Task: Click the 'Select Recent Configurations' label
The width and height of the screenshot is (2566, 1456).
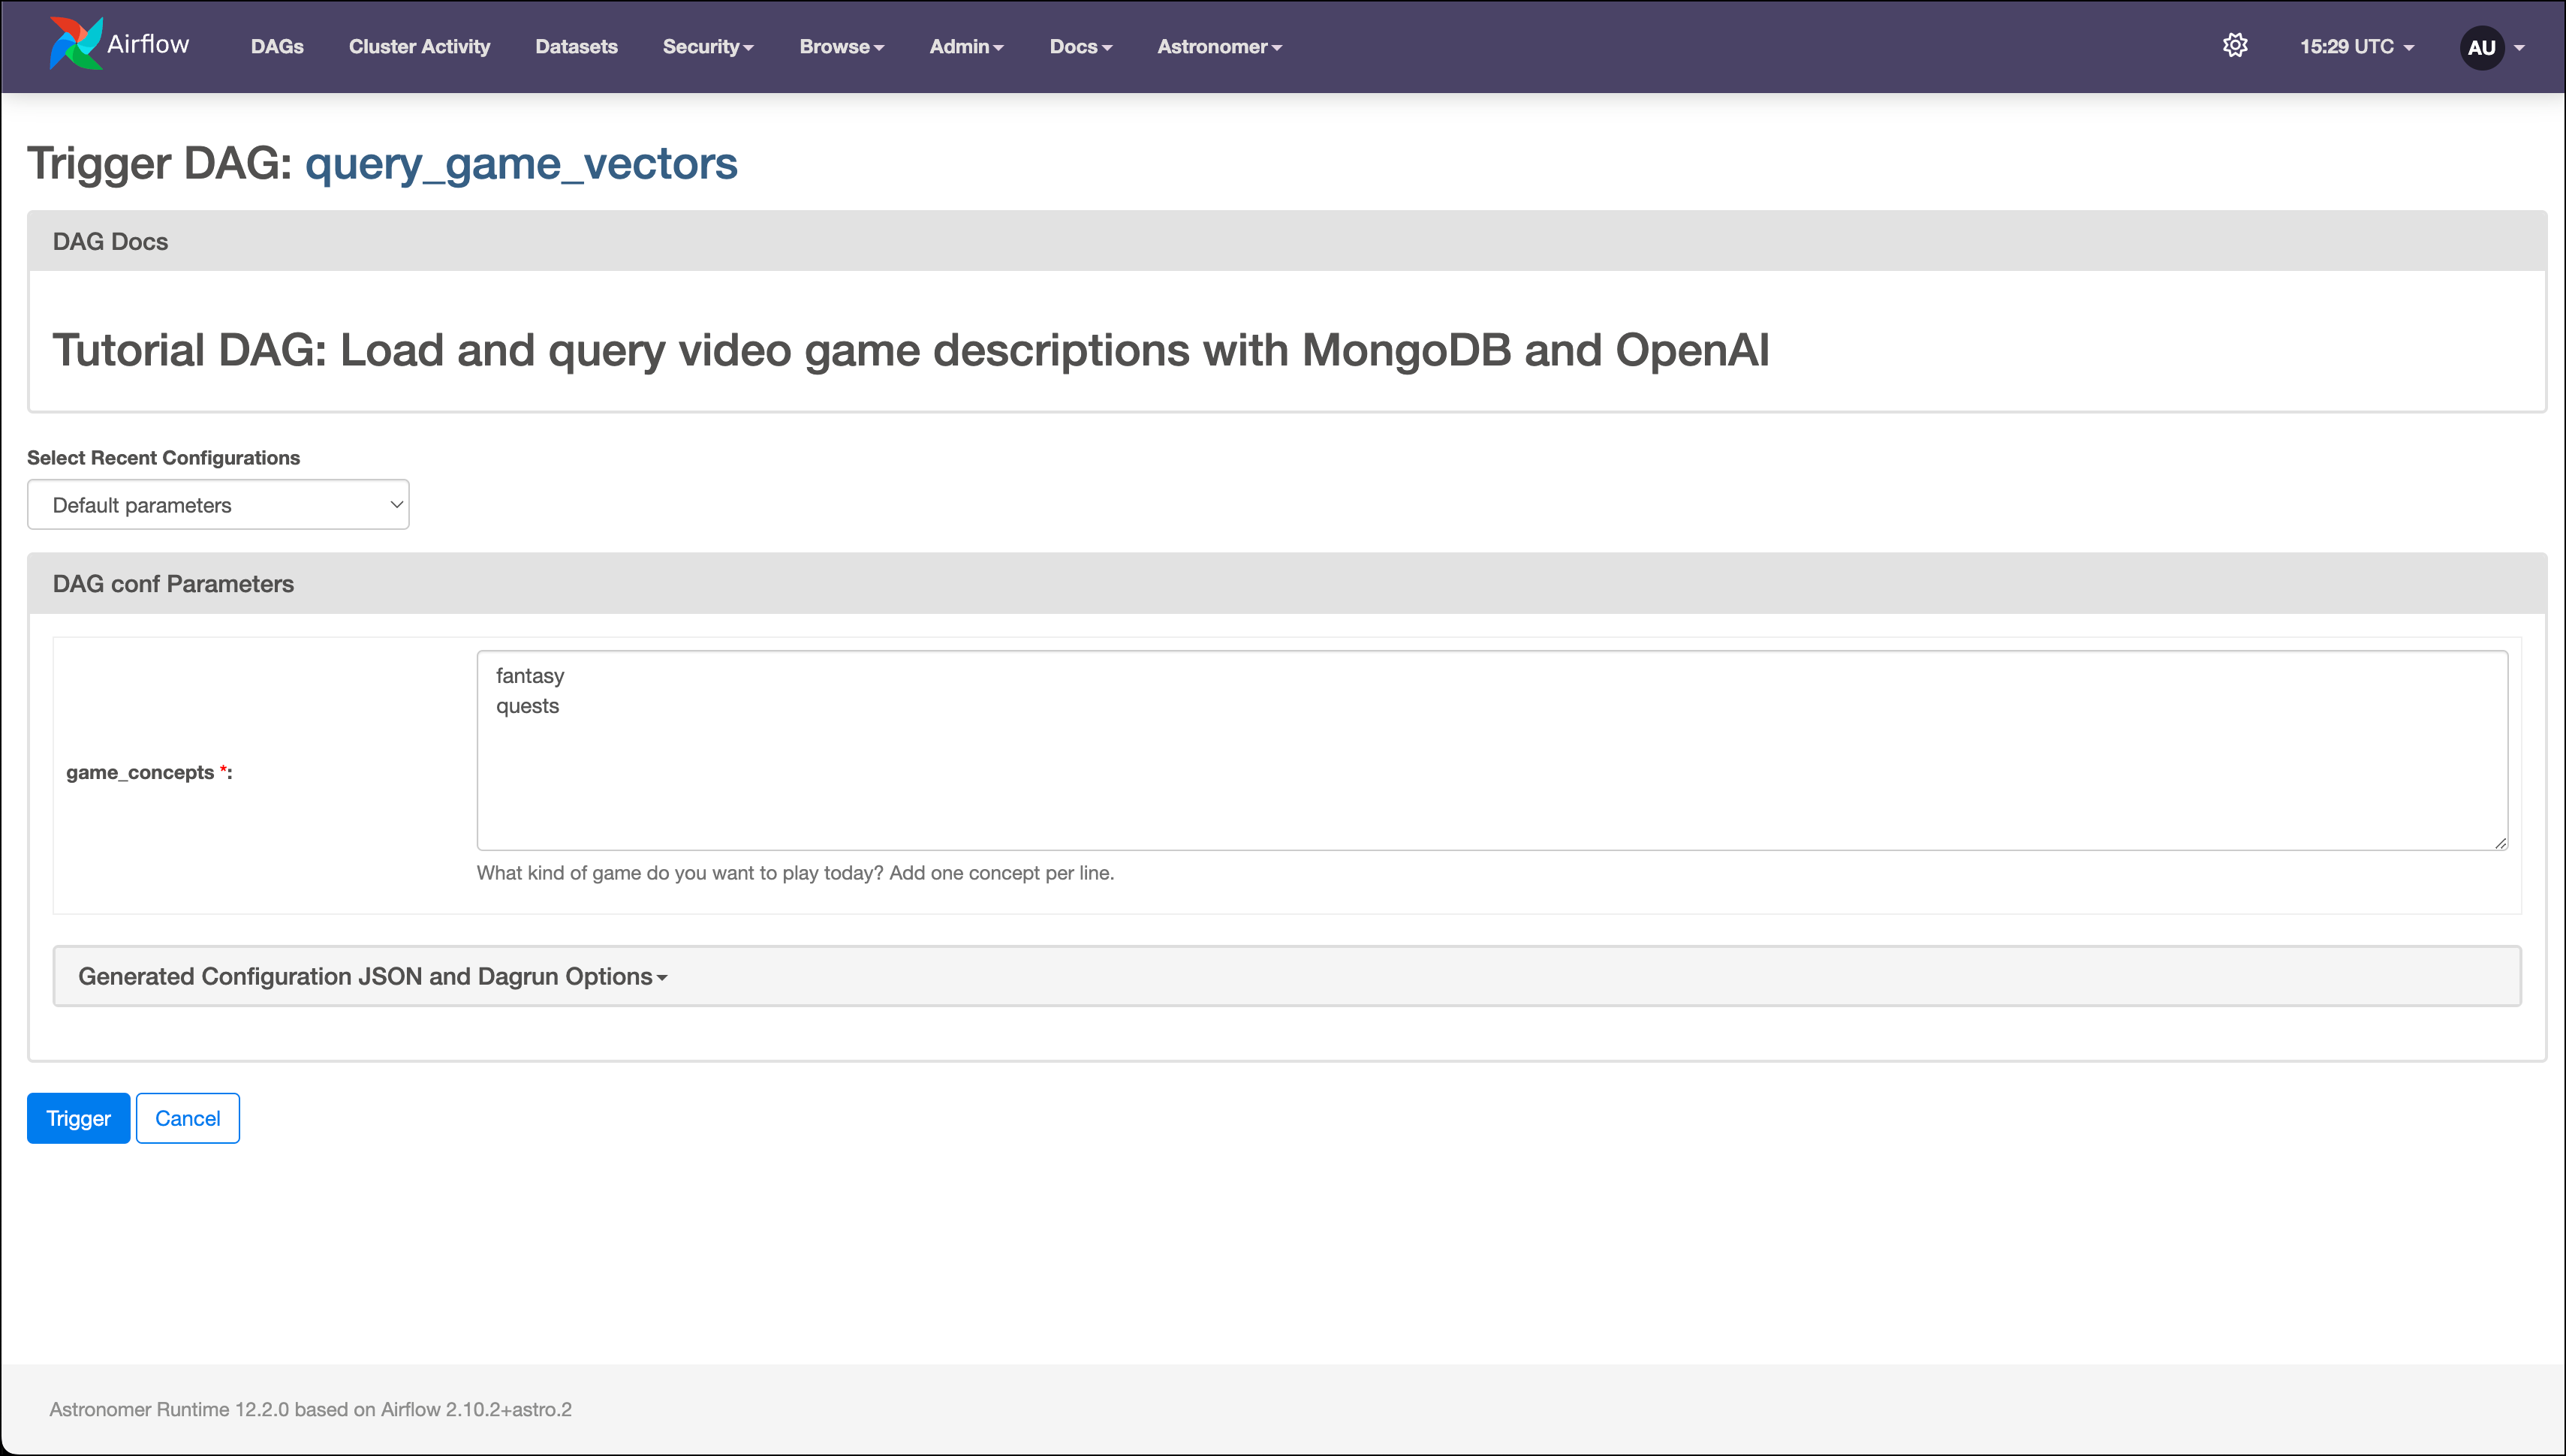Action: (x=163, y=457)
